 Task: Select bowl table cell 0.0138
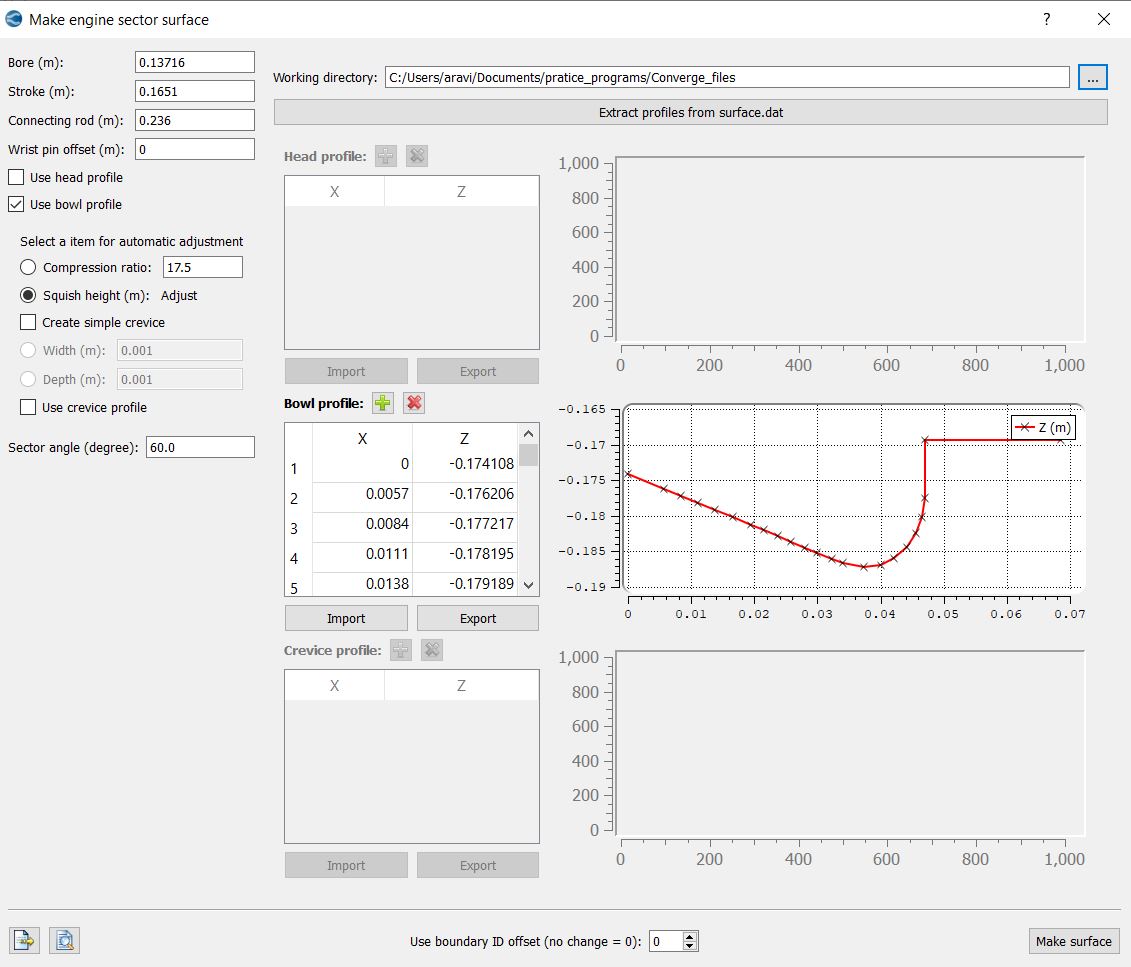[362, 583]
